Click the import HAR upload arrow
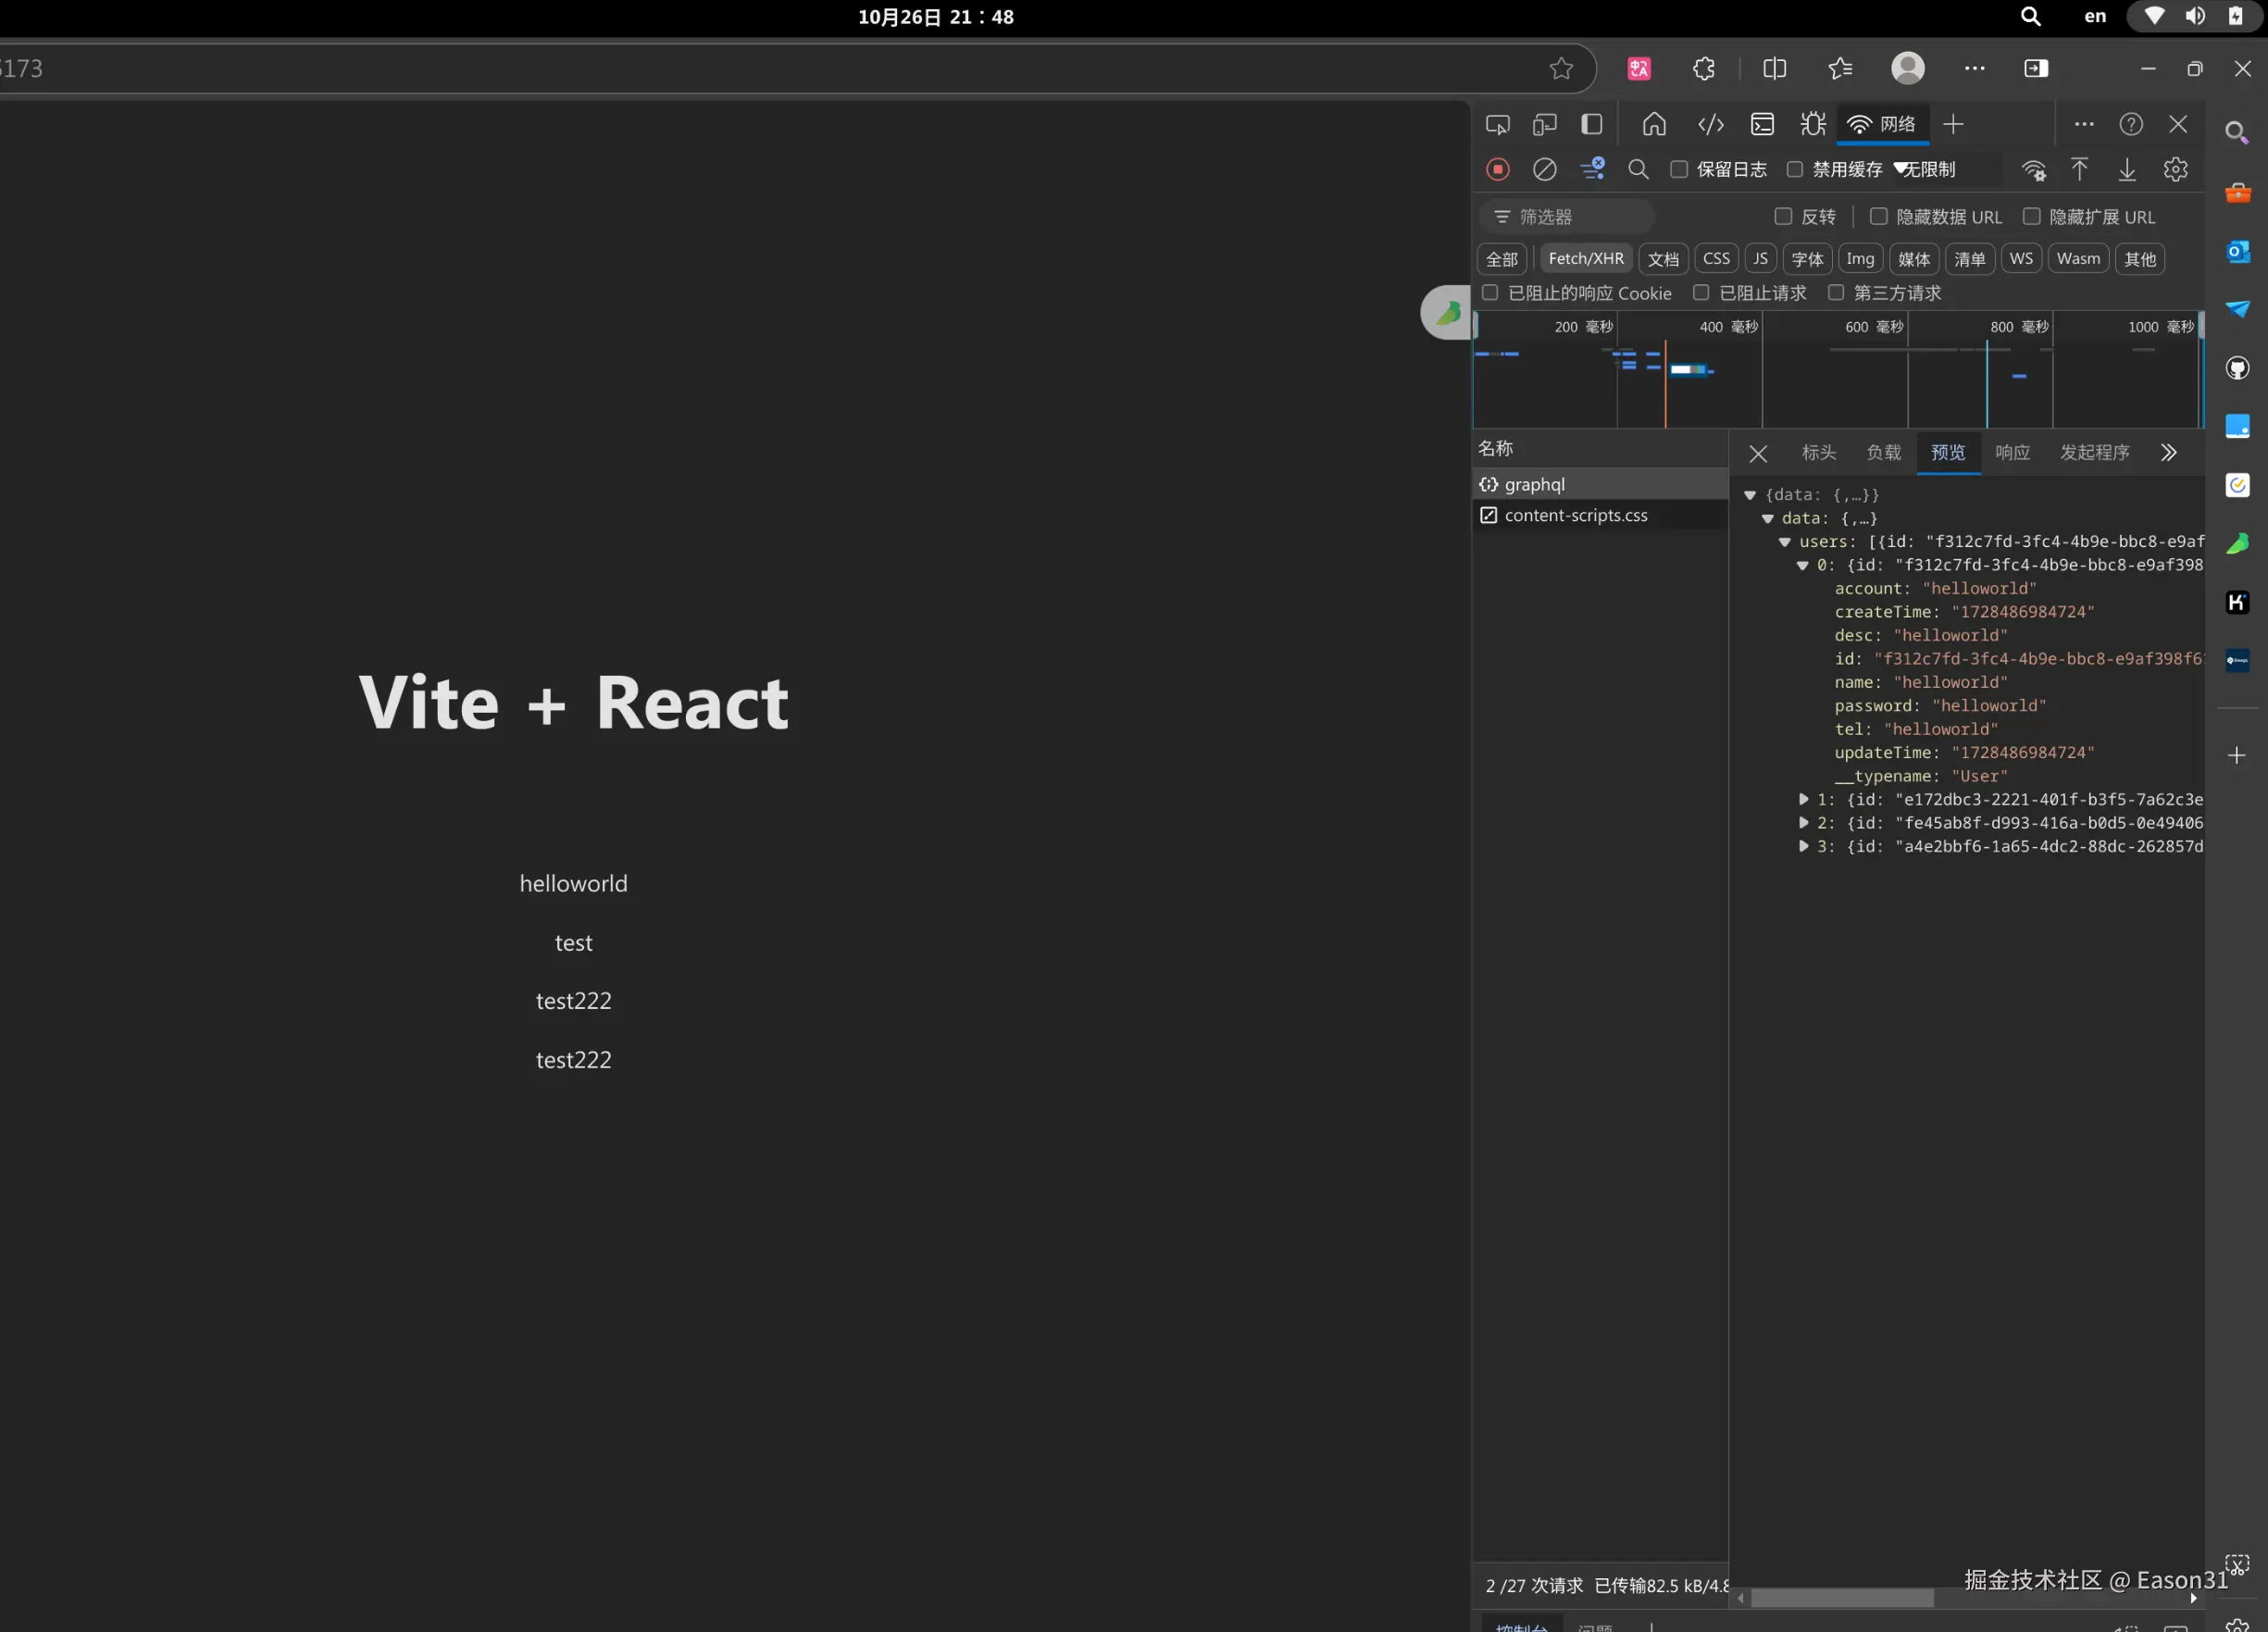 [2079, 169]
